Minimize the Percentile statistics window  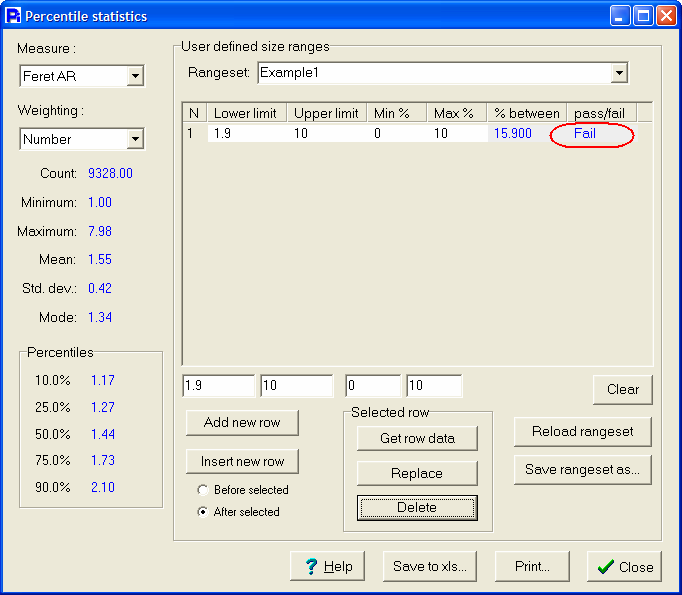621,16
